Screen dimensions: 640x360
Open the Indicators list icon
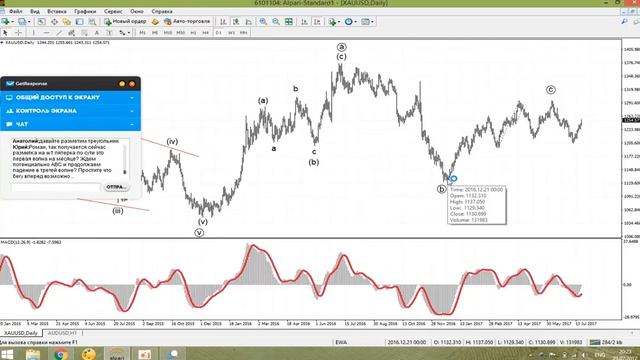(x=332, y=22)
